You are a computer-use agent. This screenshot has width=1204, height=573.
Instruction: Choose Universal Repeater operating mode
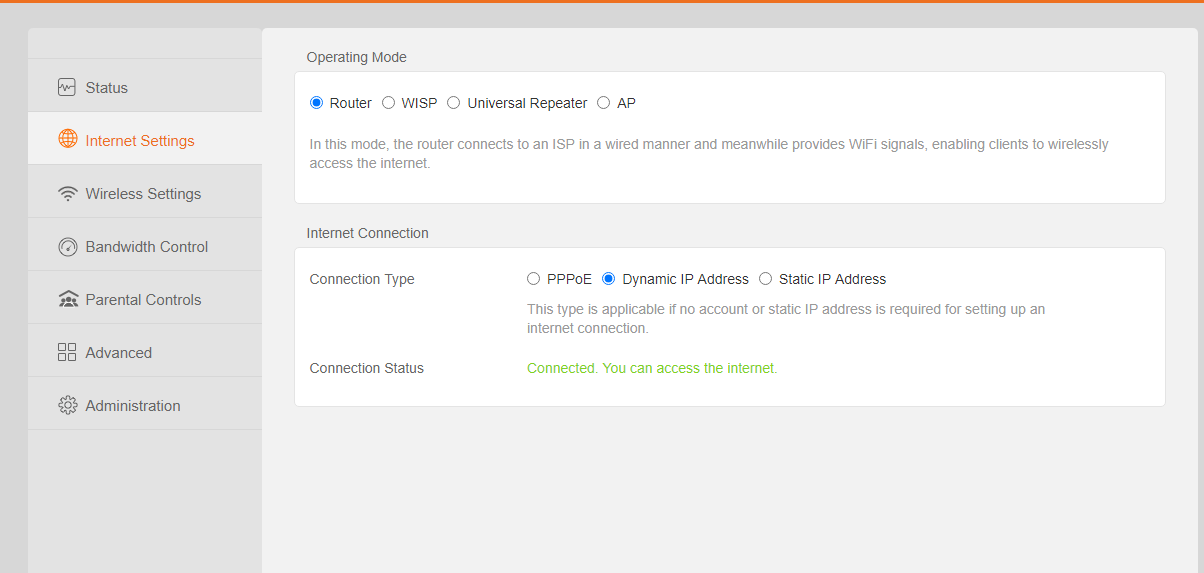pyautogui.click(x=454, y=103)
